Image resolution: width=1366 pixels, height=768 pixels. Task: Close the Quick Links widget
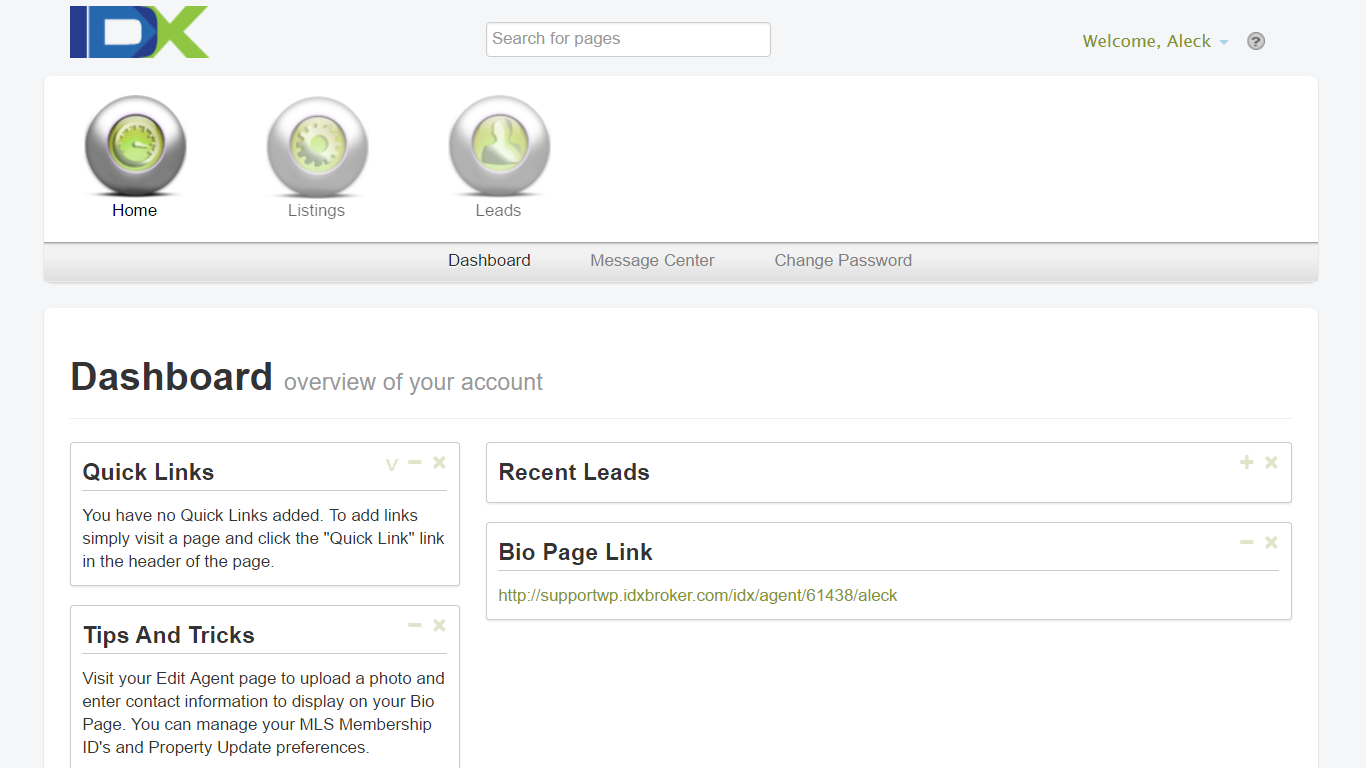(438, 462)
